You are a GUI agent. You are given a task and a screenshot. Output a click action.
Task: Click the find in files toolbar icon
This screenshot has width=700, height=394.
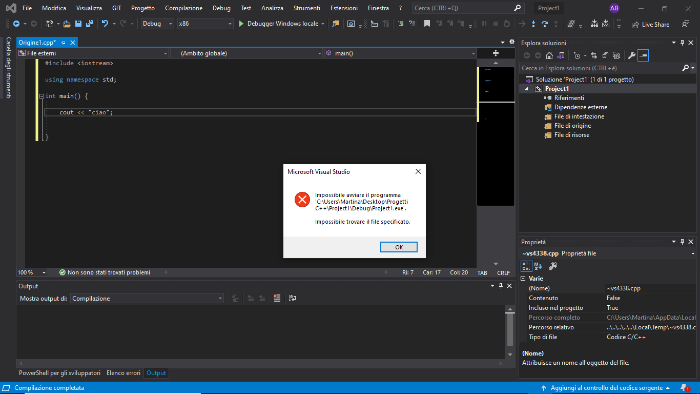click(335, 24)
